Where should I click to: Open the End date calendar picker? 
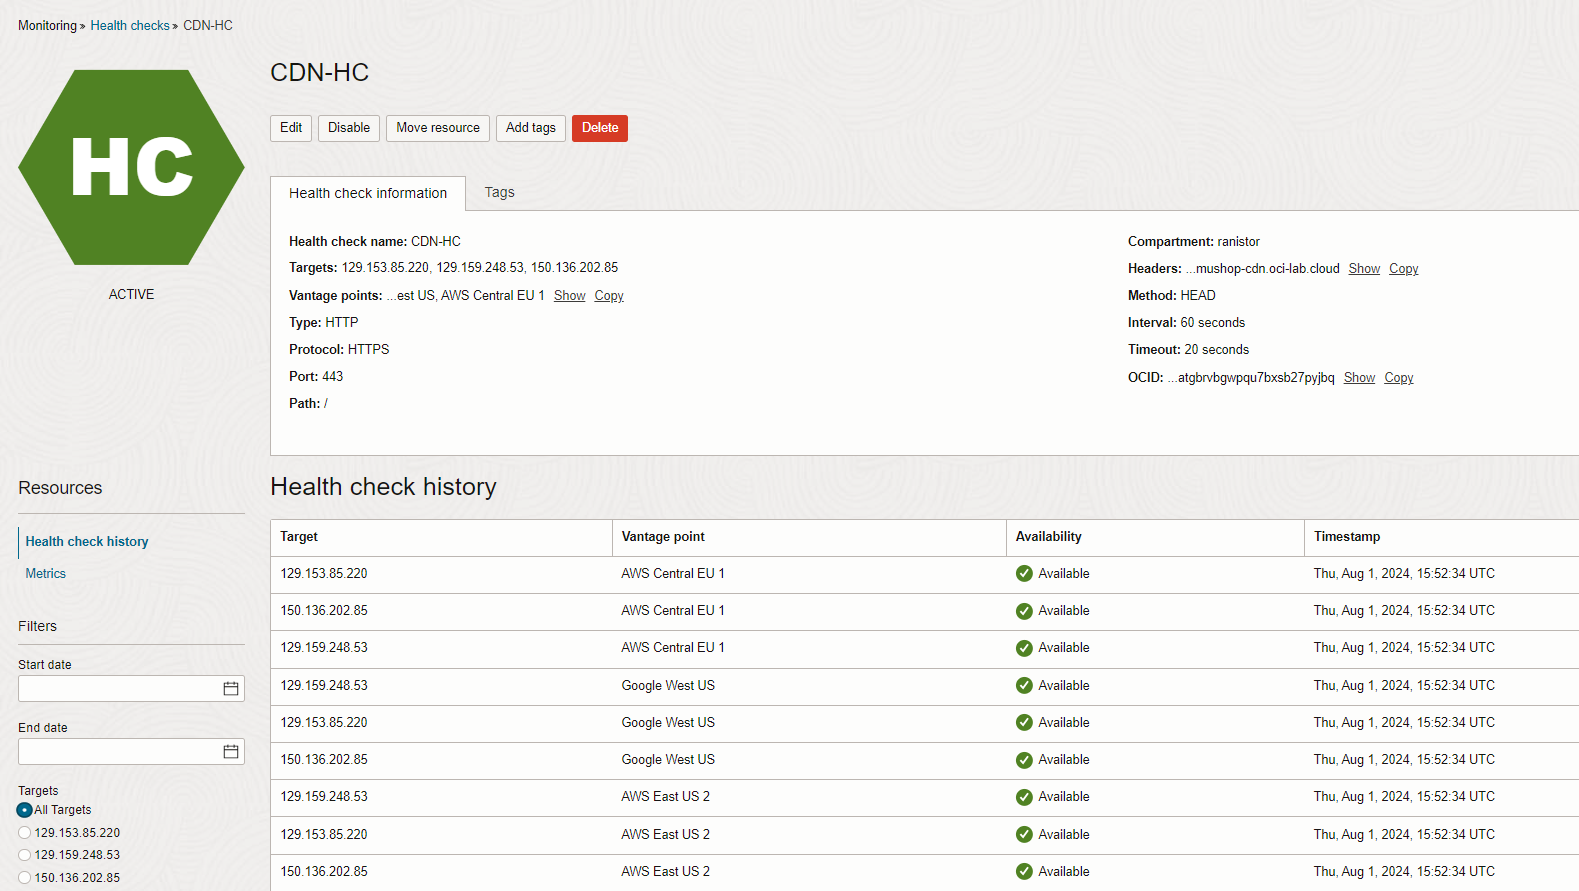point(231,752)
